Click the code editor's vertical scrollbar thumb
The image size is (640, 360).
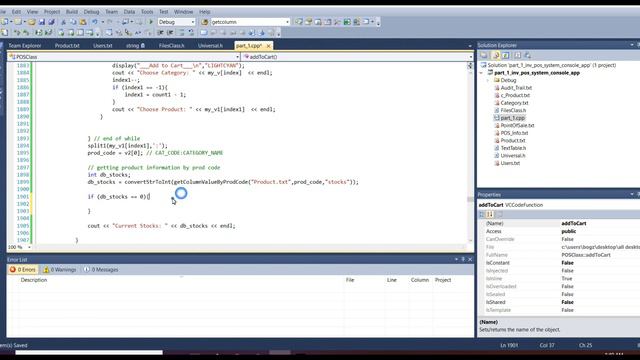tap(470, 199)
